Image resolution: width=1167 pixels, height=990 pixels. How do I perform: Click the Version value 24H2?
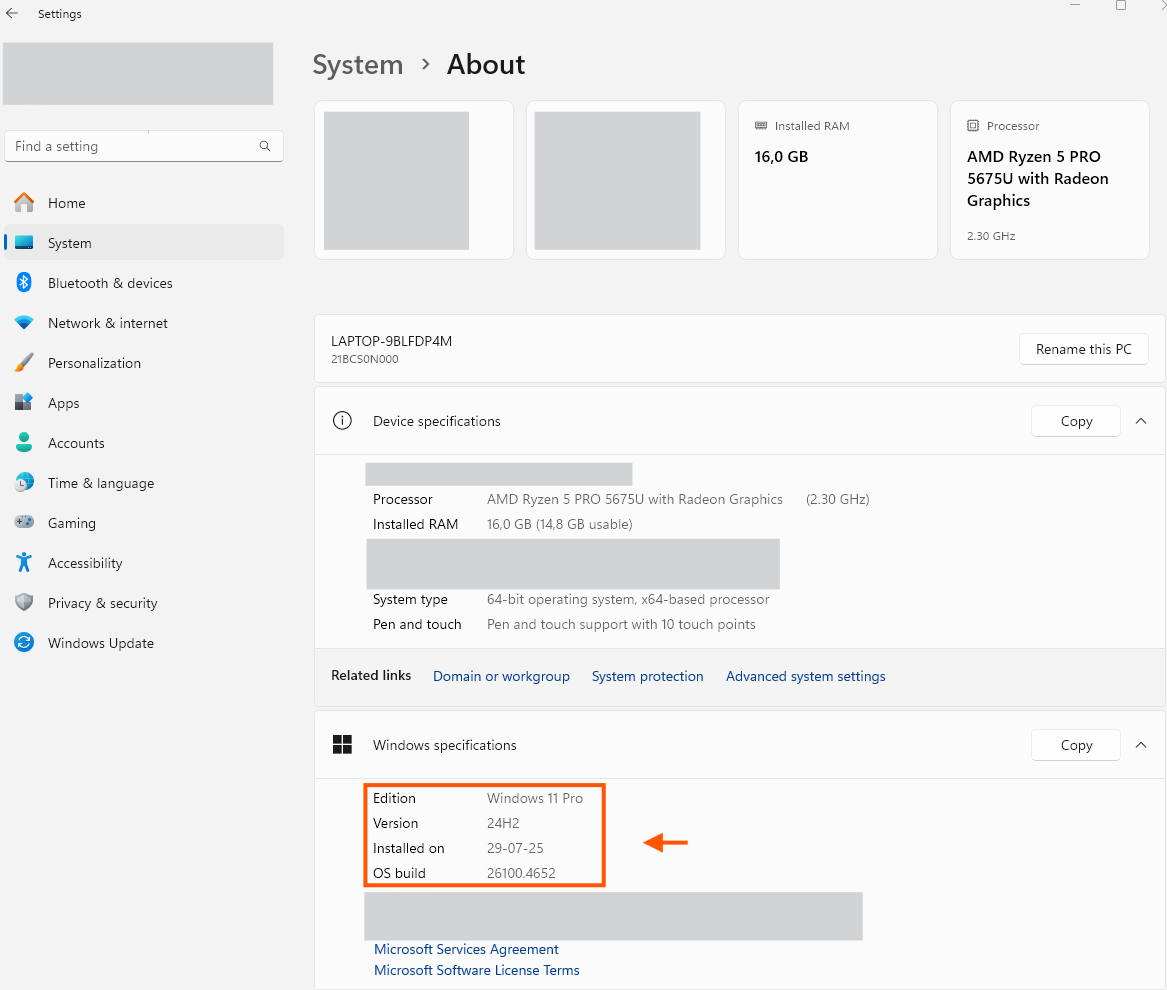tap(503, 823)
